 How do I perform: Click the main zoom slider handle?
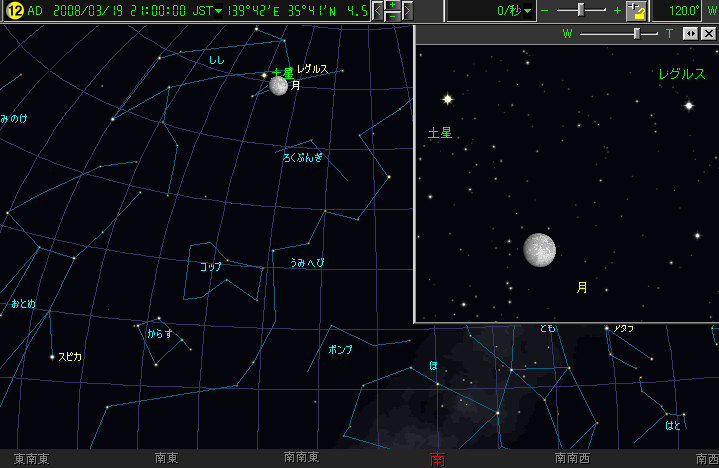(581, 10)
